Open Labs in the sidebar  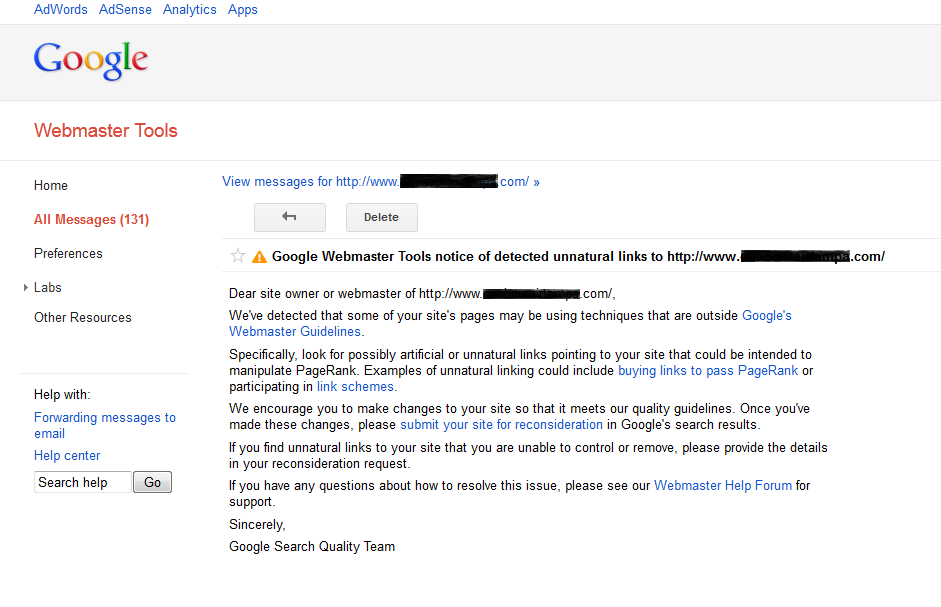48,288
